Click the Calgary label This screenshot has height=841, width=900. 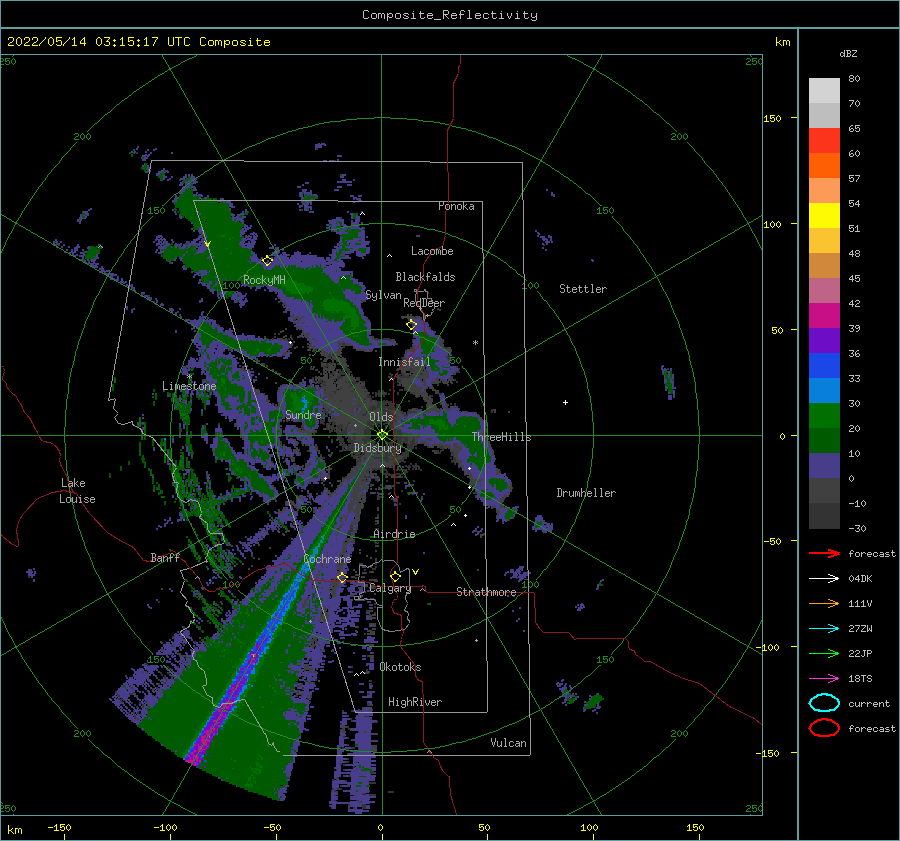pyautogui.click(x=390, y=588)
